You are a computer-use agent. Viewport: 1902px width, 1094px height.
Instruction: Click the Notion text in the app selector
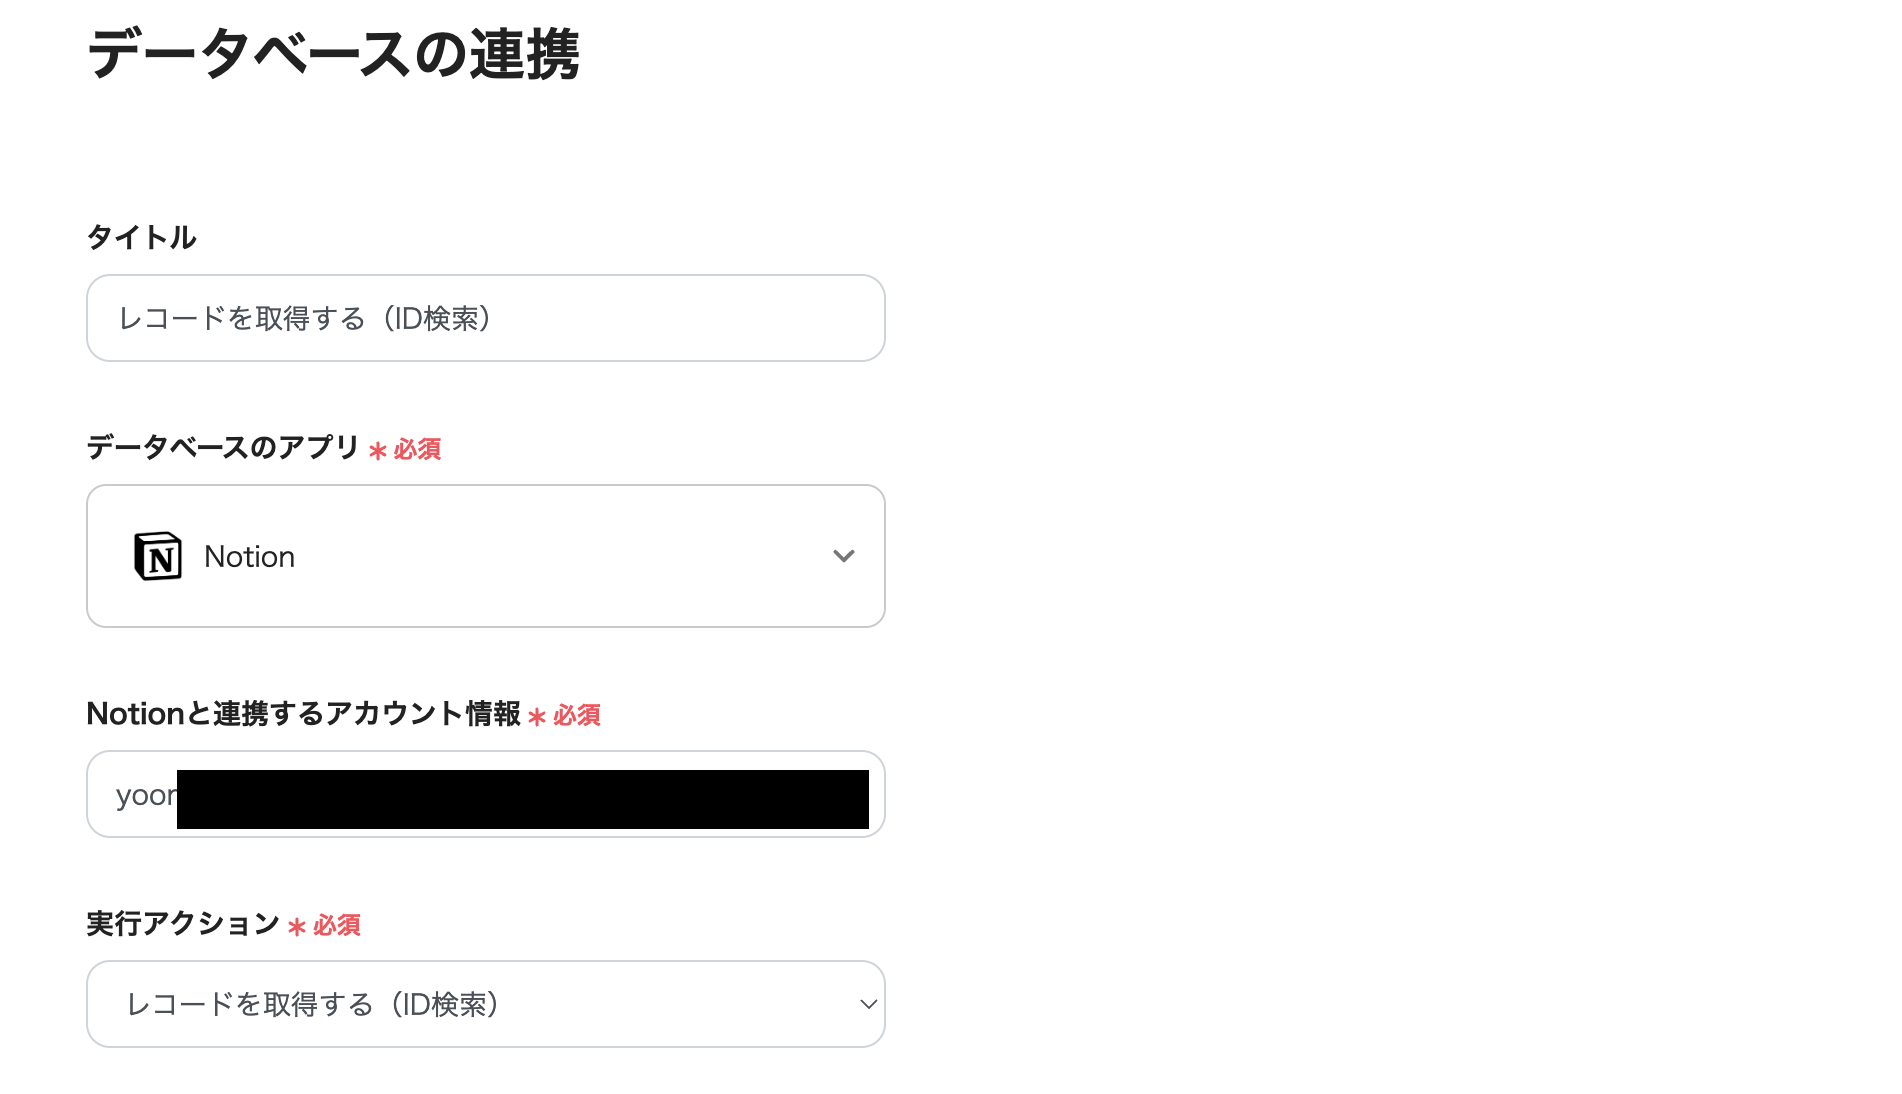[x=249, y=556]
